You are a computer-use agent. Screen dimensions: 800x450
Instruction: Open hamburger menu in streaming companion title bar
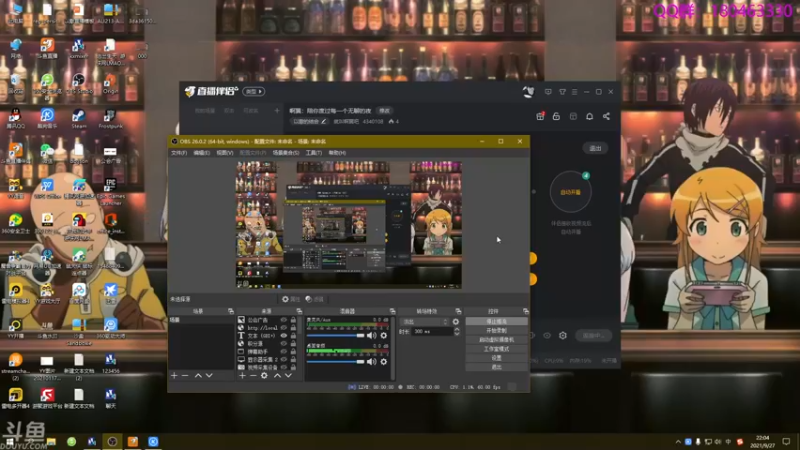coord(574,92)
